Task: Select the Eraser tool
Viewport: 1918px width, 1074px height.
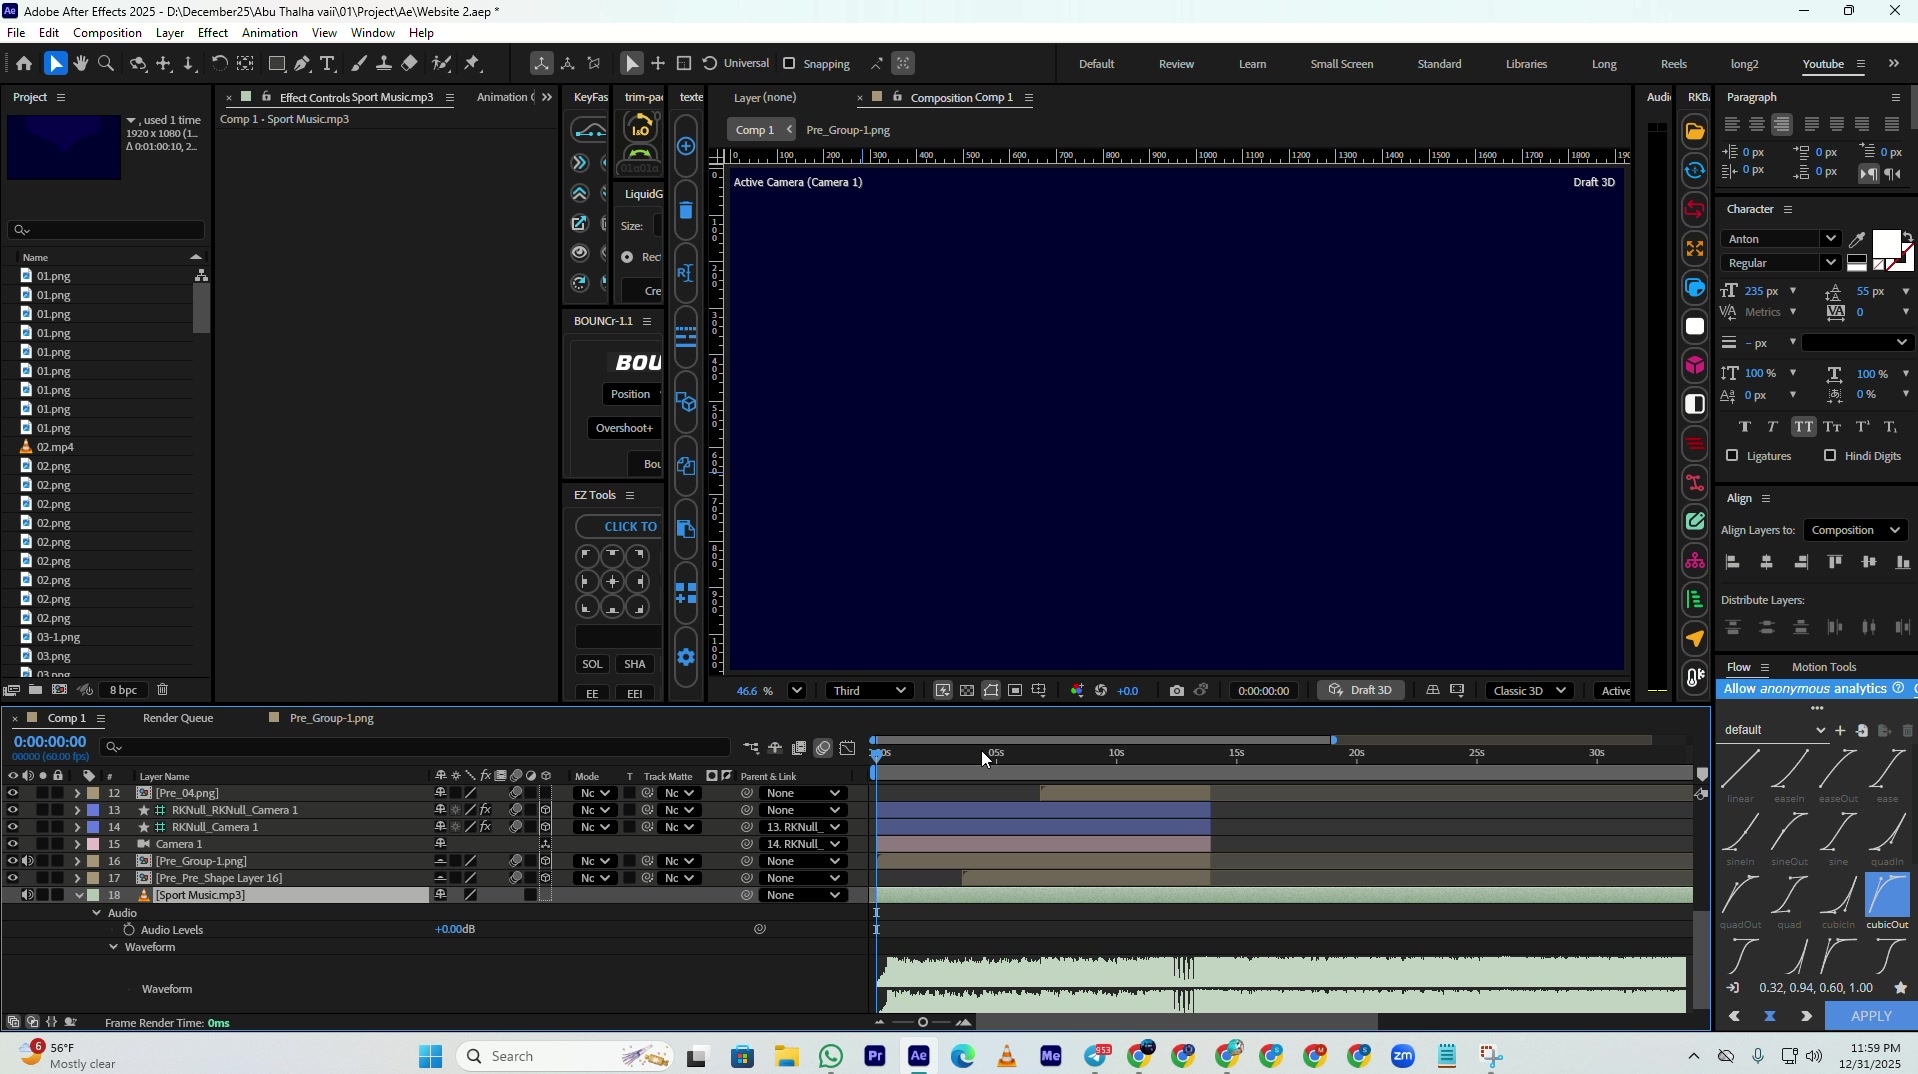Action: click(x=410, y=64)
